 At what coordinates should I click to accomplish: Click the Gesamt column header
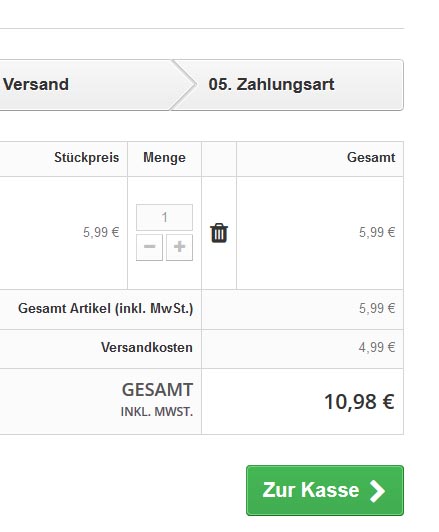coord(371,157)
